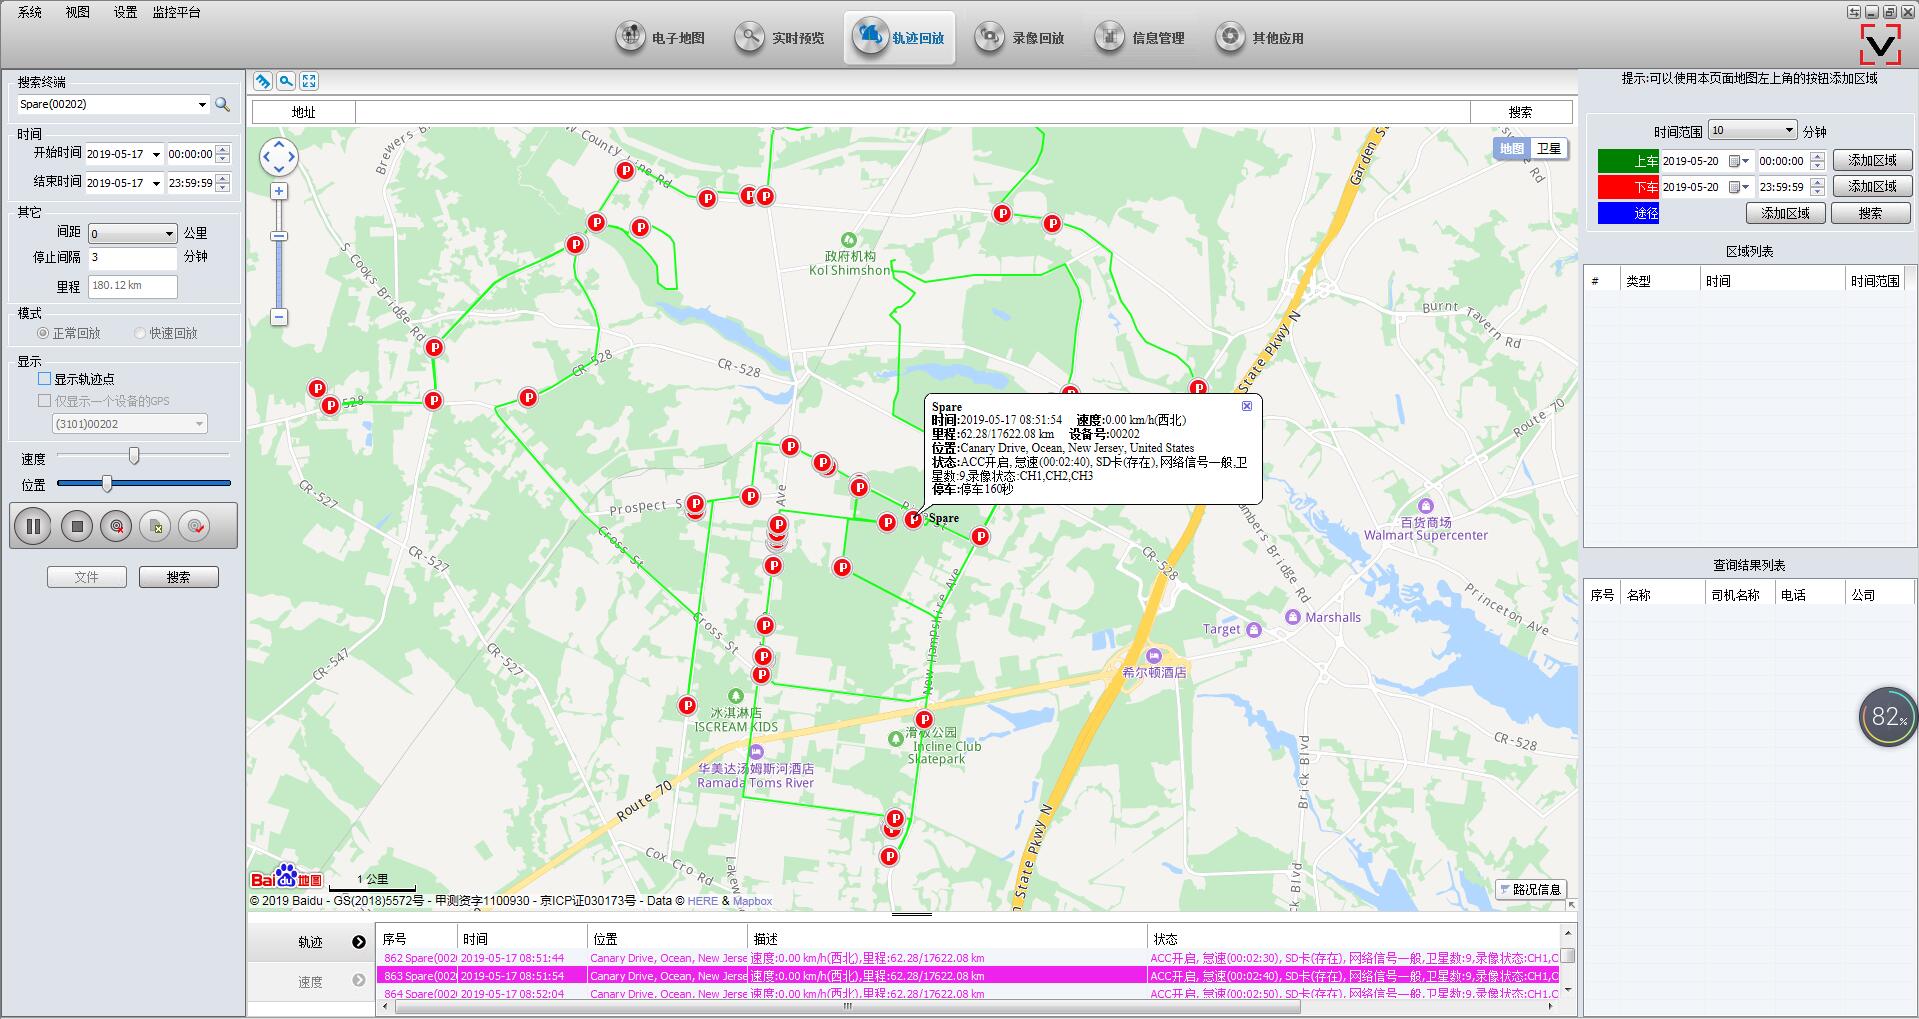The width and height of the screenshot is (1919, 1019).
Task: Switch to 实时预览 live preview
Action: pos(779,38)
